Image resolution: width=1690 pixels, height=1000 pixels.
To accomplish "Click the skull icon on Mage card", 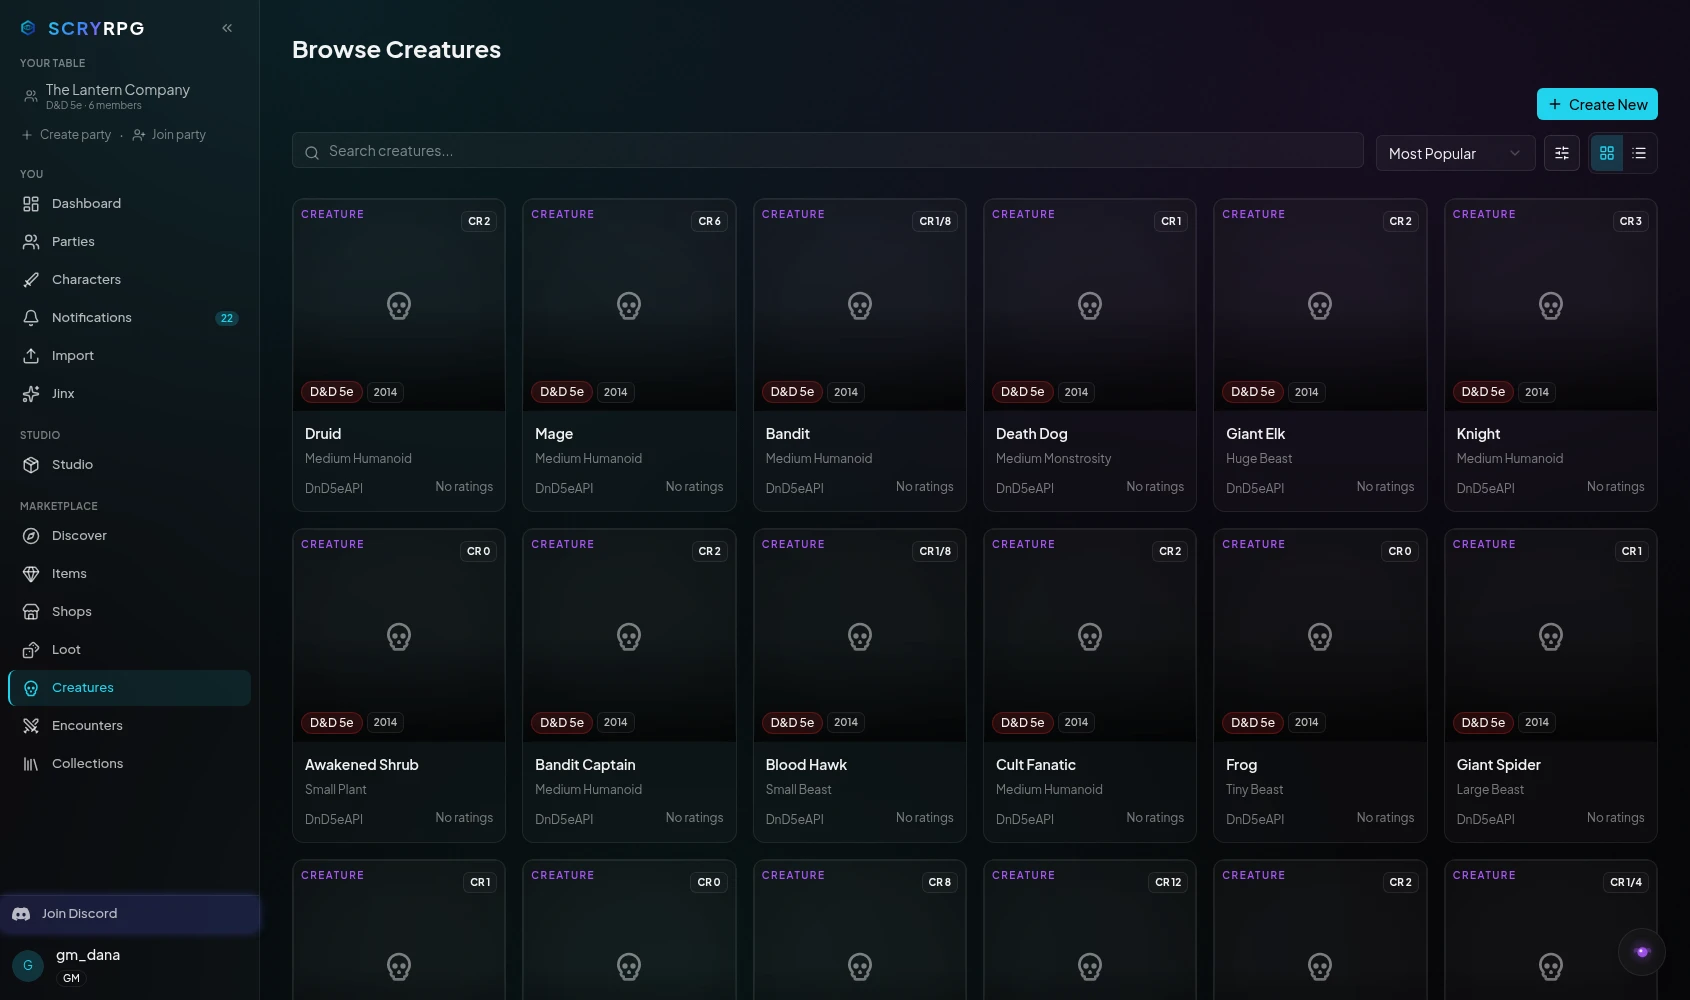I will (x=629, y=306).
